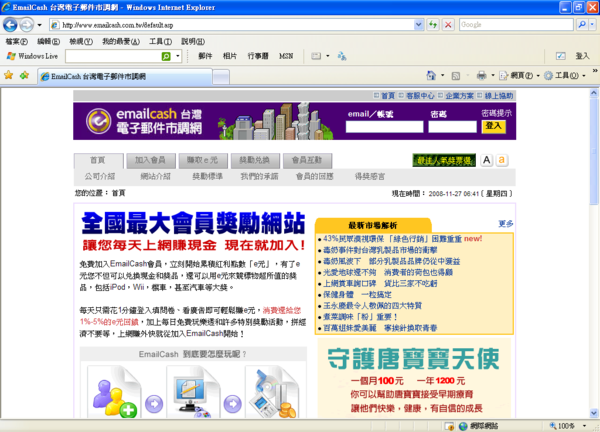
Task: Select the 賺取e元 navigation tab
Action: 203,160
